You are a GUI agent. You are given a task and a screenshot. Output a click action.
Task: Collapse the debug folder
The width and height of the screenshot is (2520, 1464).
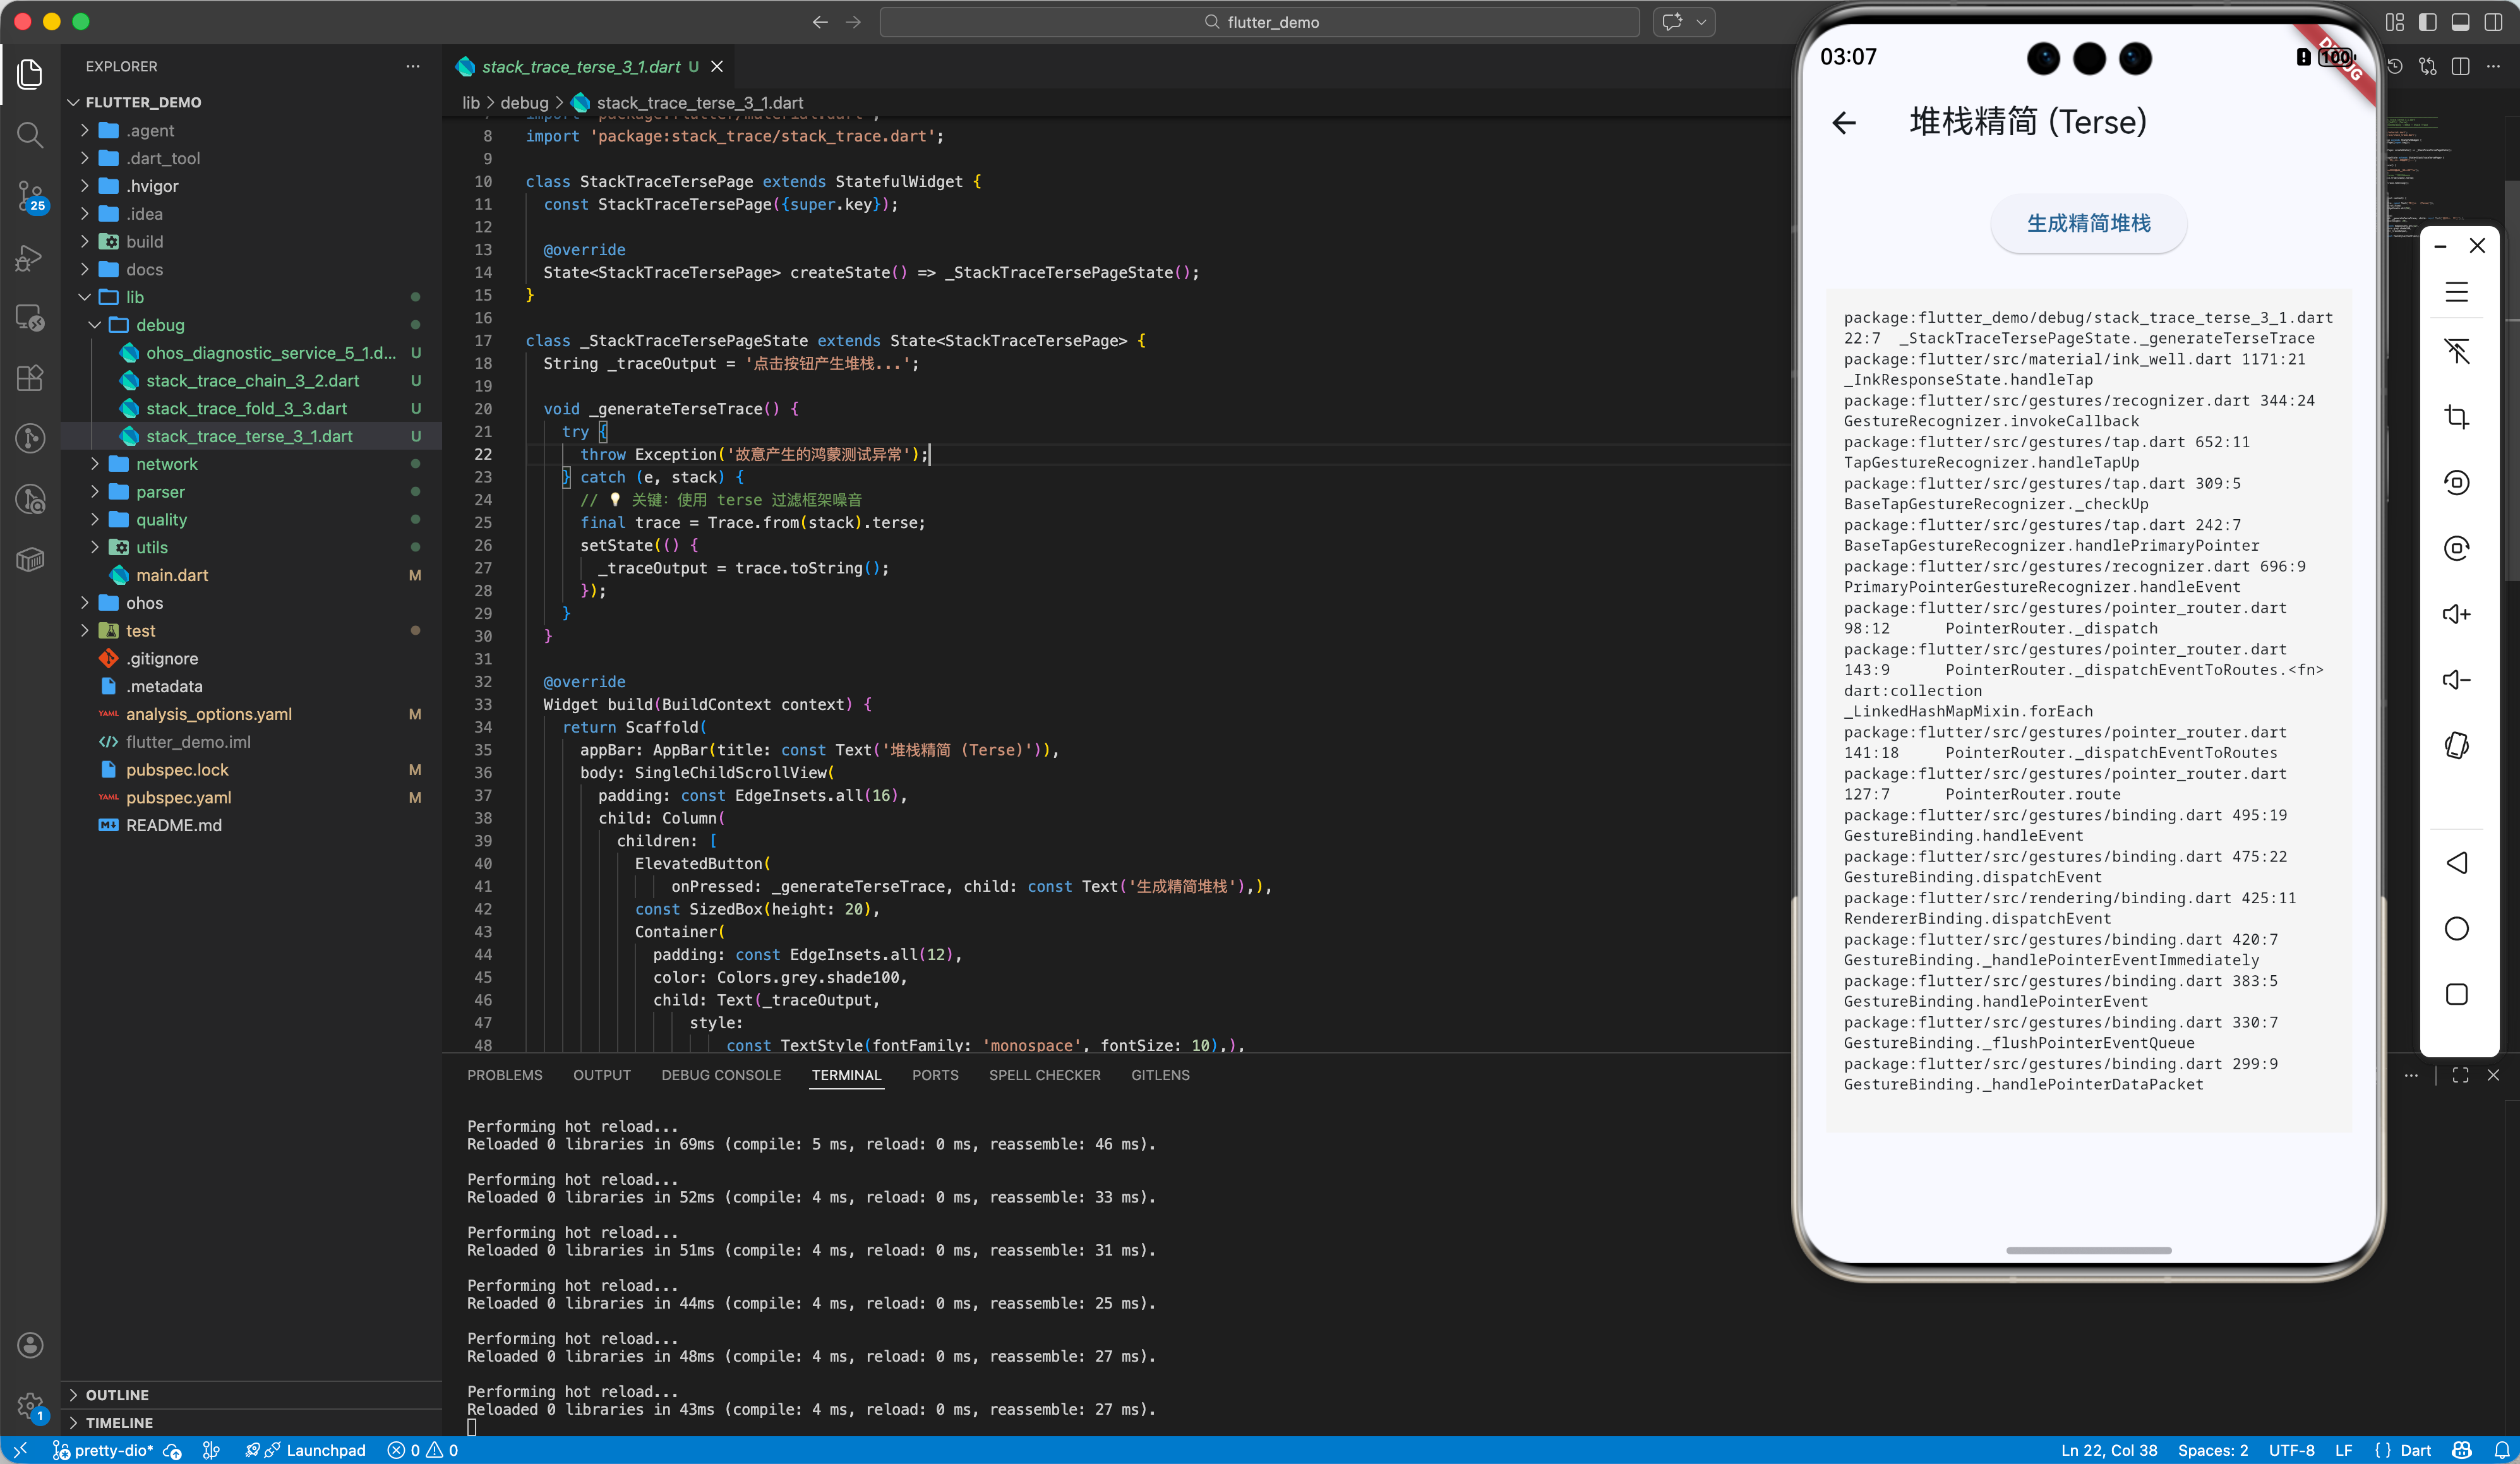coord(160,325)
